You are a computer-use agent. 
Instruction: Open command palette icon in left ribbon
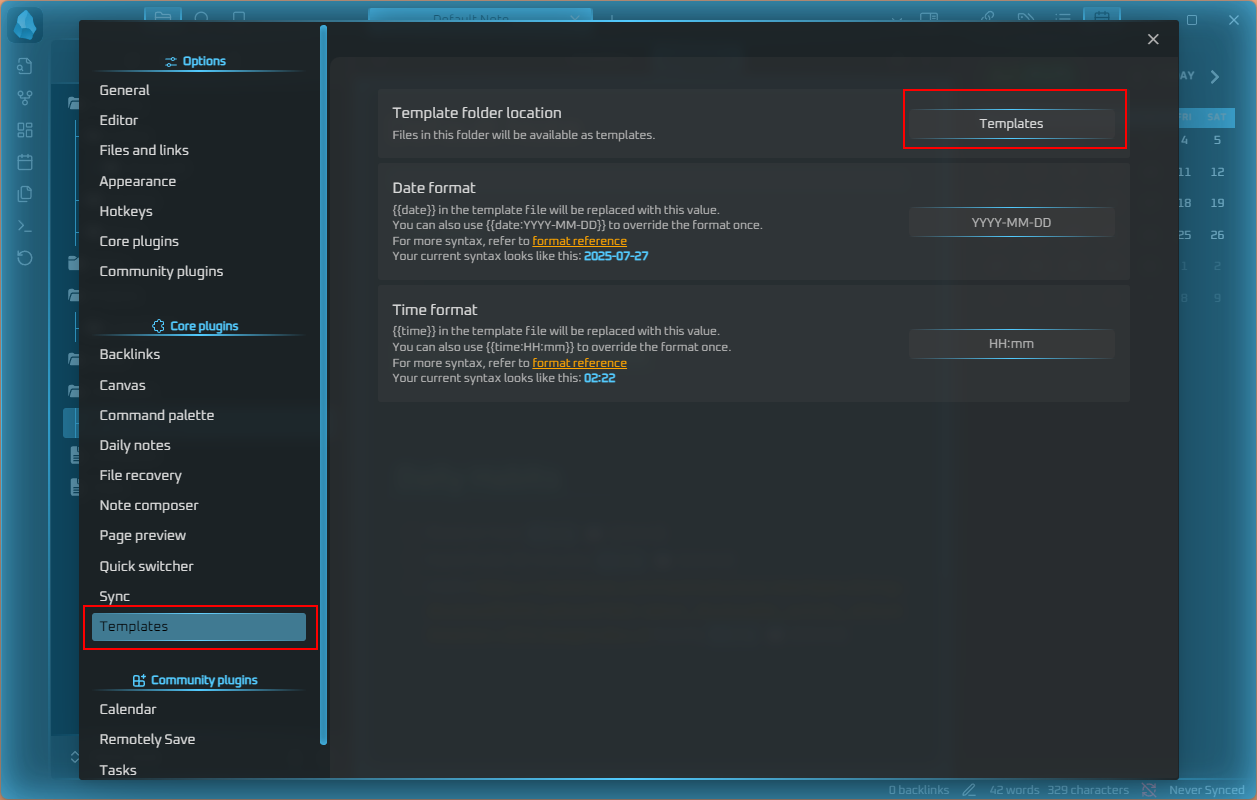click(26, 226)
